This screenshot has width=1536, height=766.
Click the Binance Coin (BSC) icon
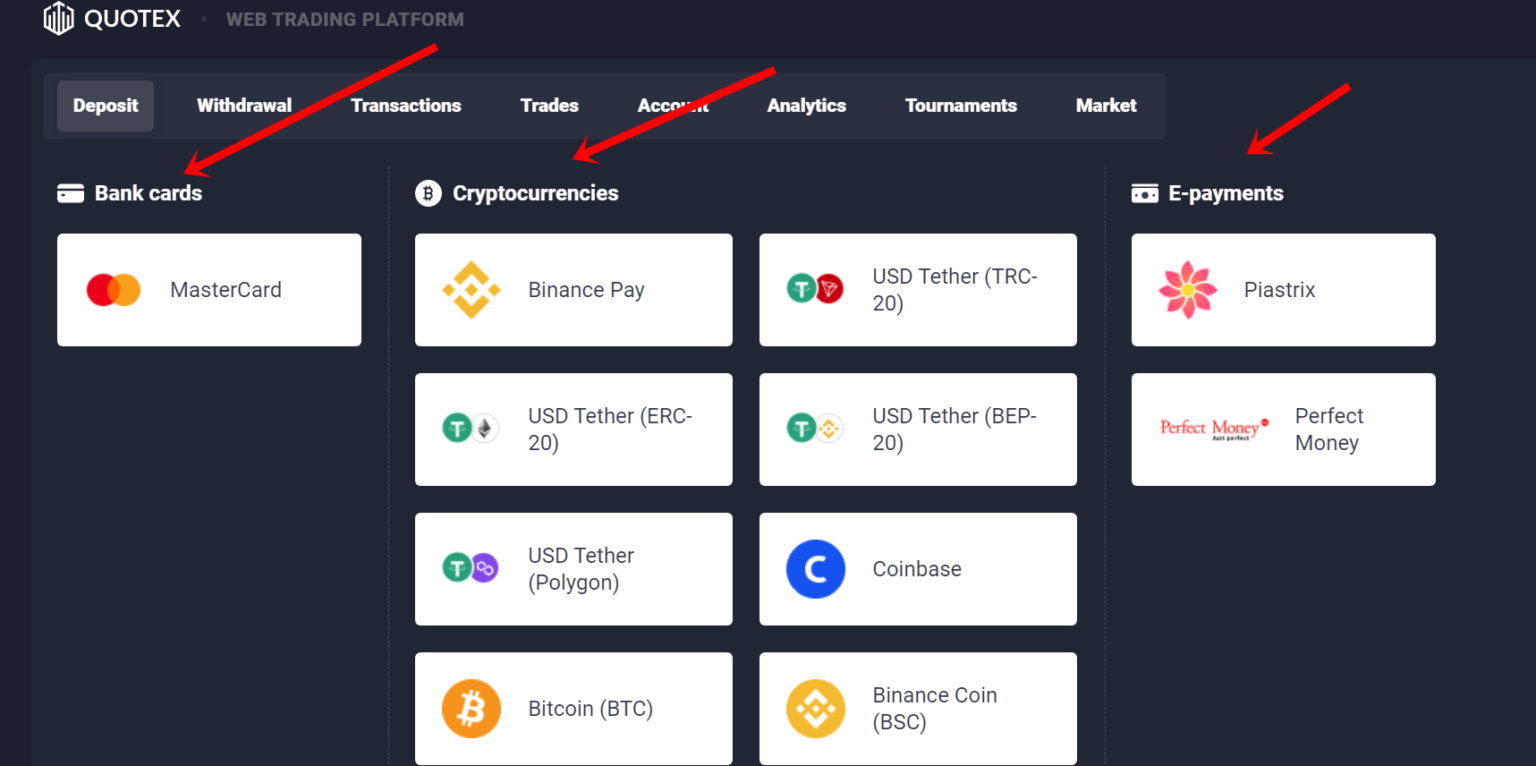tap(815, 709)
